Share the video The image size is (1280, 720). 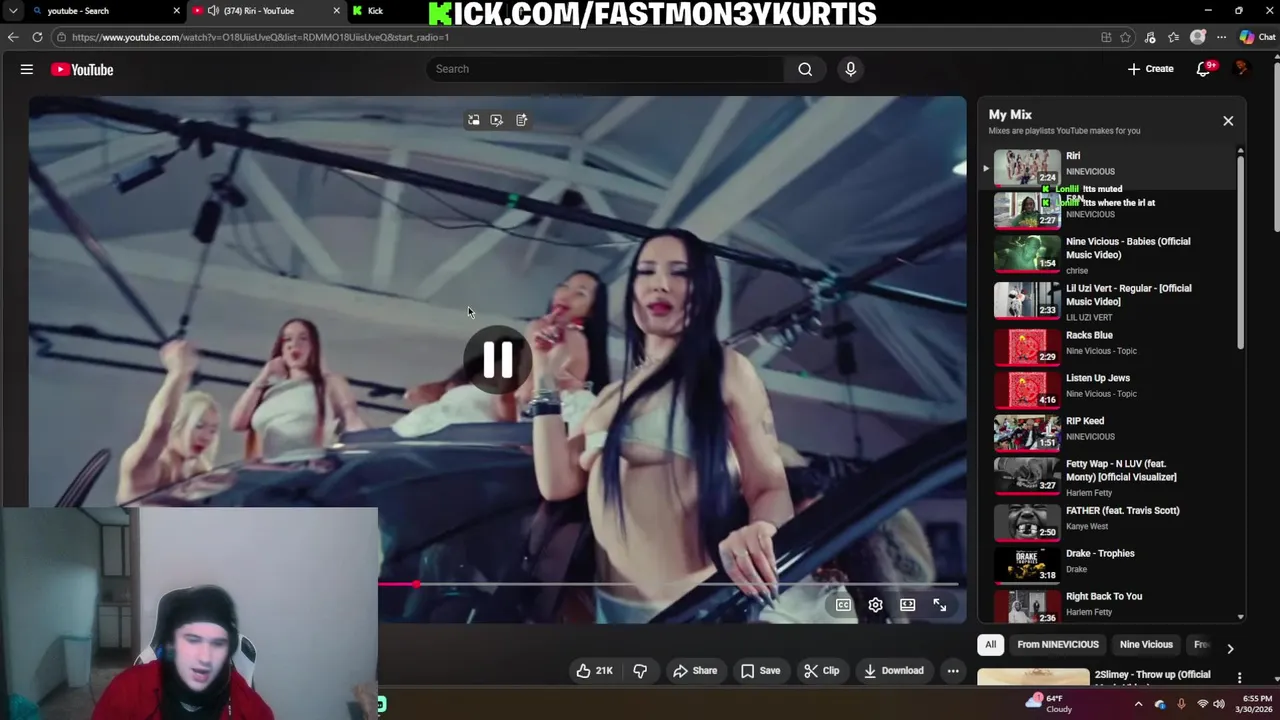pyautogui.click(x=694, y=671)
